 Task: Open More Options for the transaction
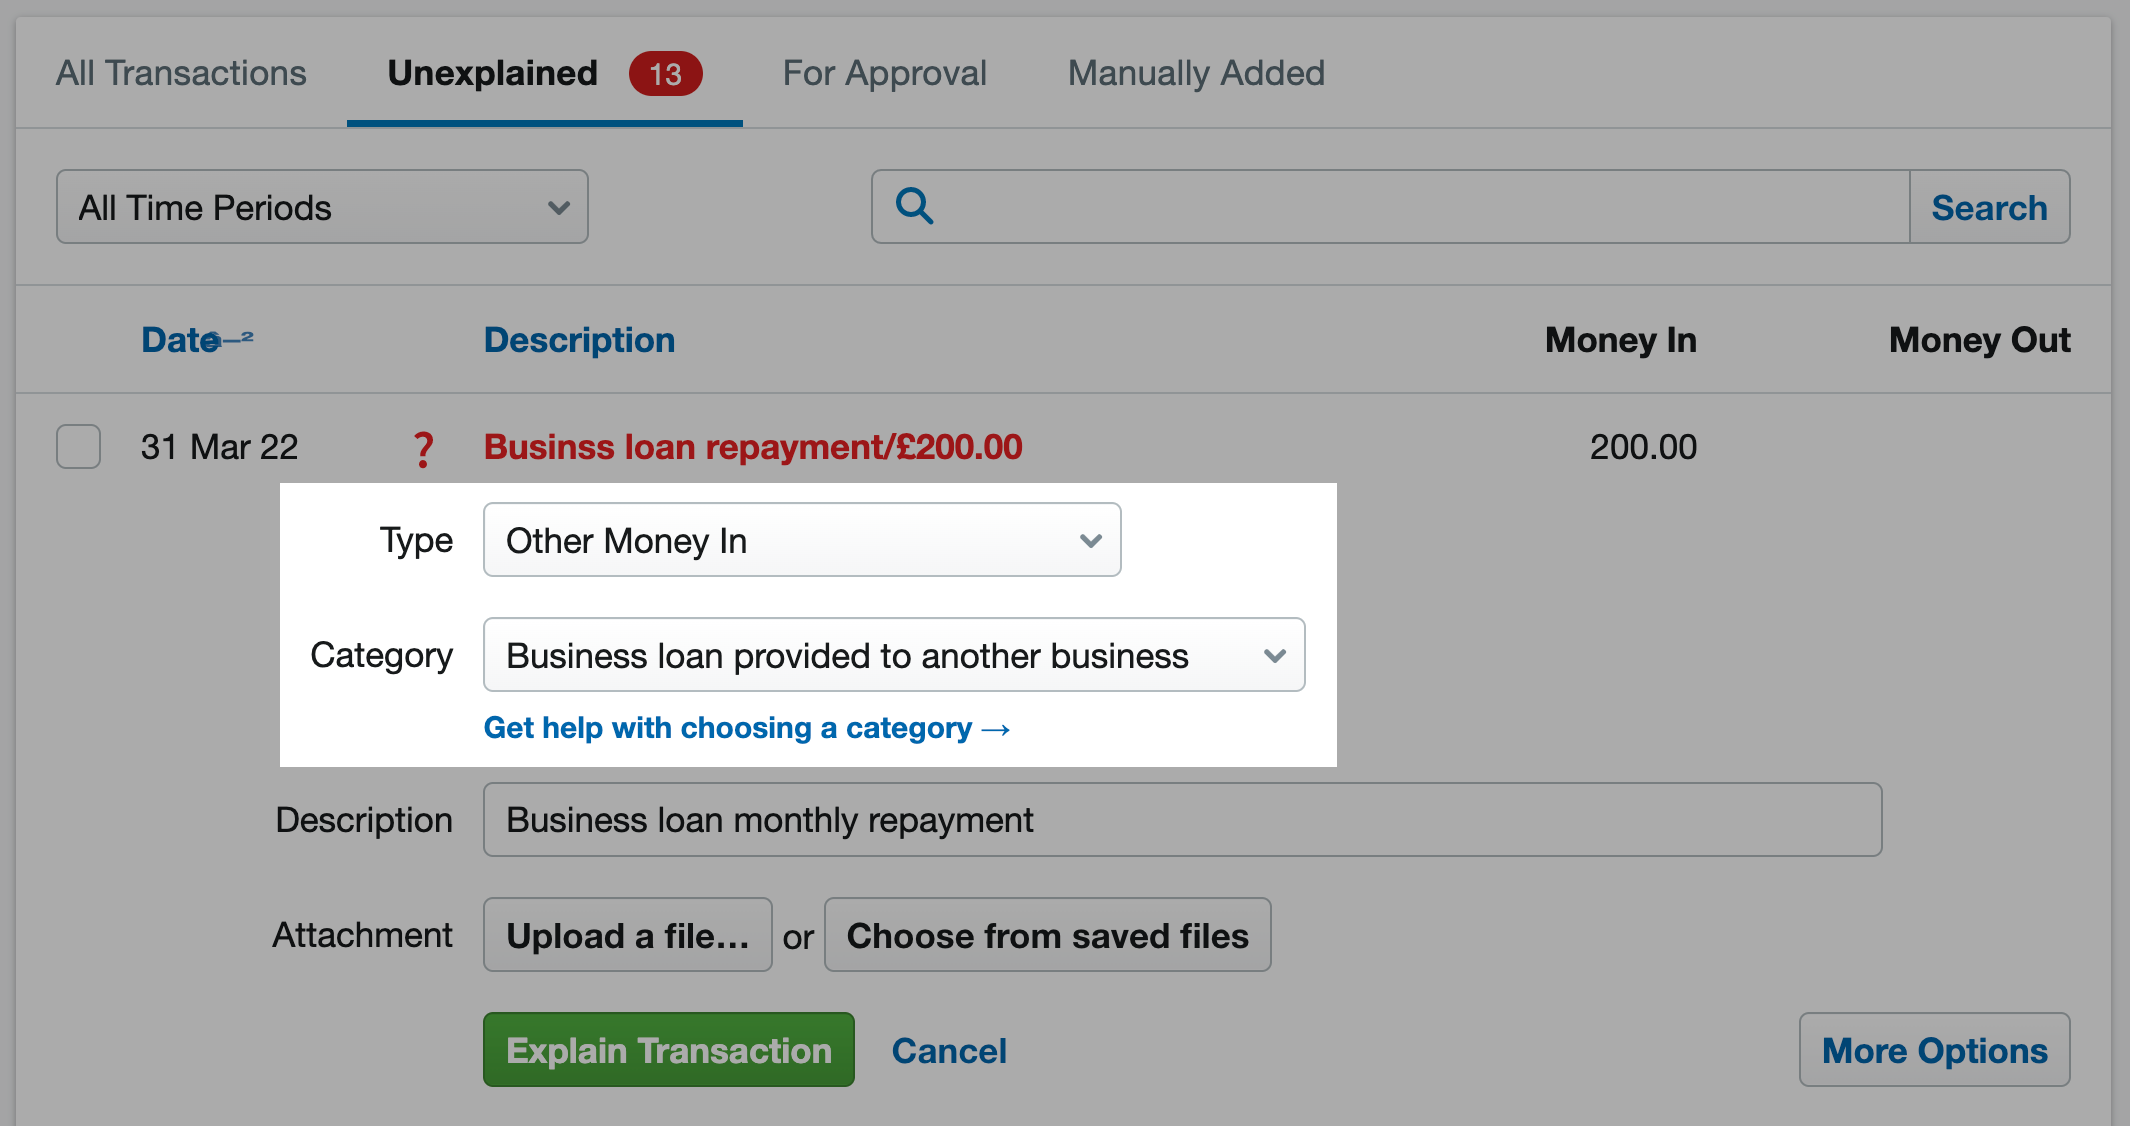point(1934,1050)
